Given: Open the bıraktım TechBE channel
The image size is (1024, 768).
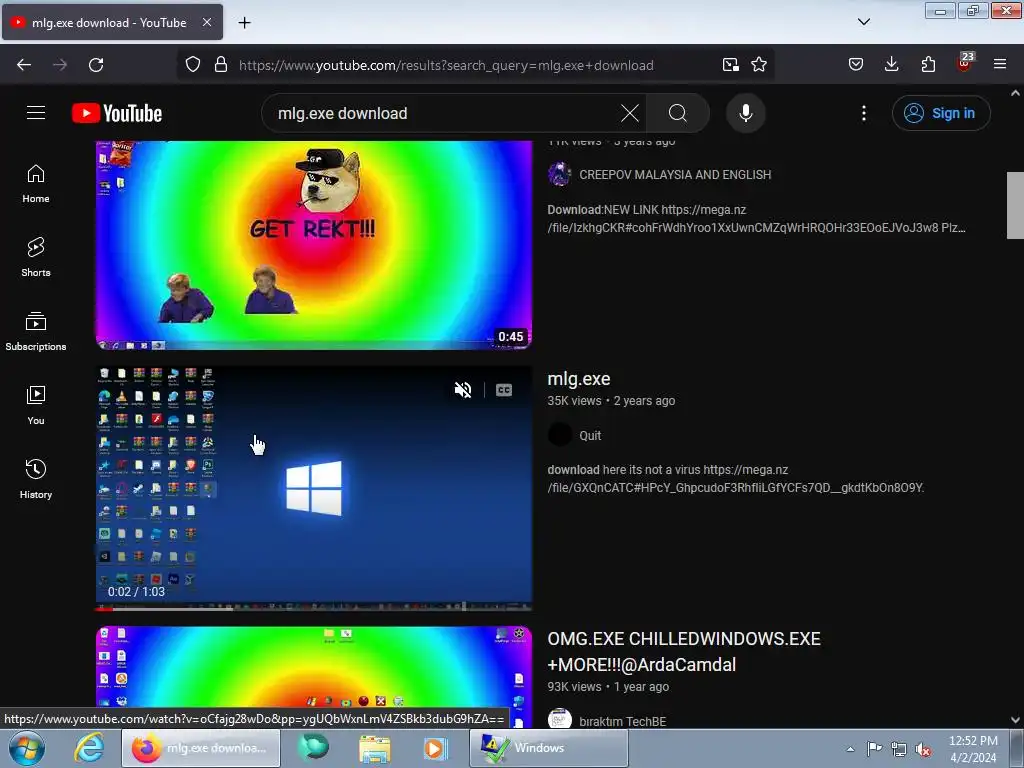Looking at the screenshot, I should [x=622, y=721].
